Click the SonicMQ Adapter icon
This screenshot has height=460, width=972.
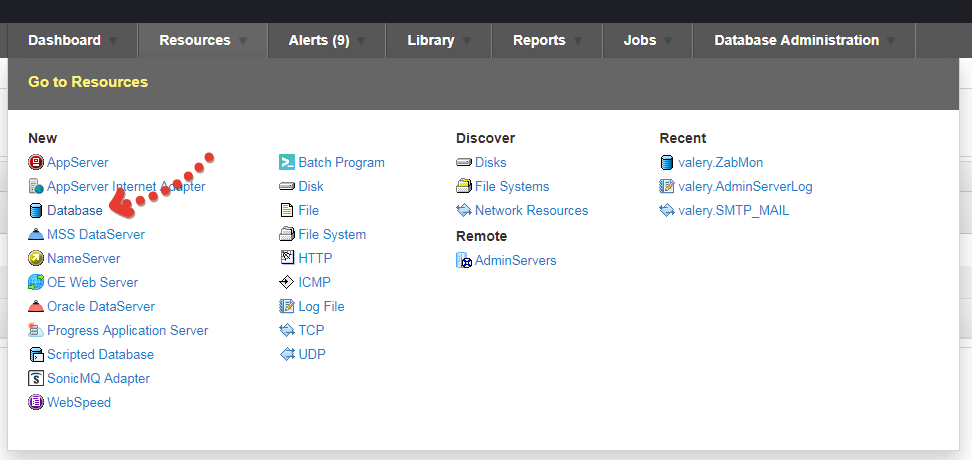click(x=36, y=378)
